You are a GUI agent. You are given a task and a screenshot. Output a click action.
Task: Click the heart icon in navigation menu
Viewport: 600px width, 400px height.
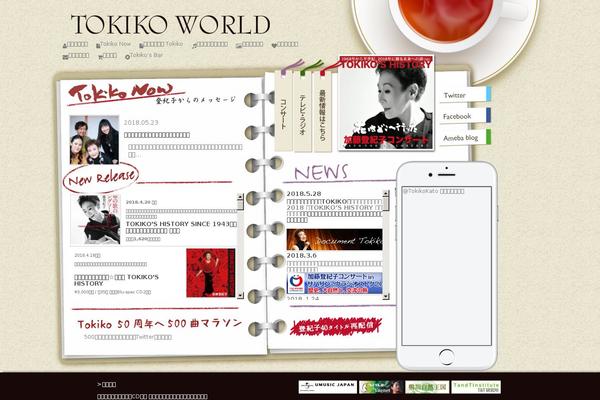click(274, 46)
